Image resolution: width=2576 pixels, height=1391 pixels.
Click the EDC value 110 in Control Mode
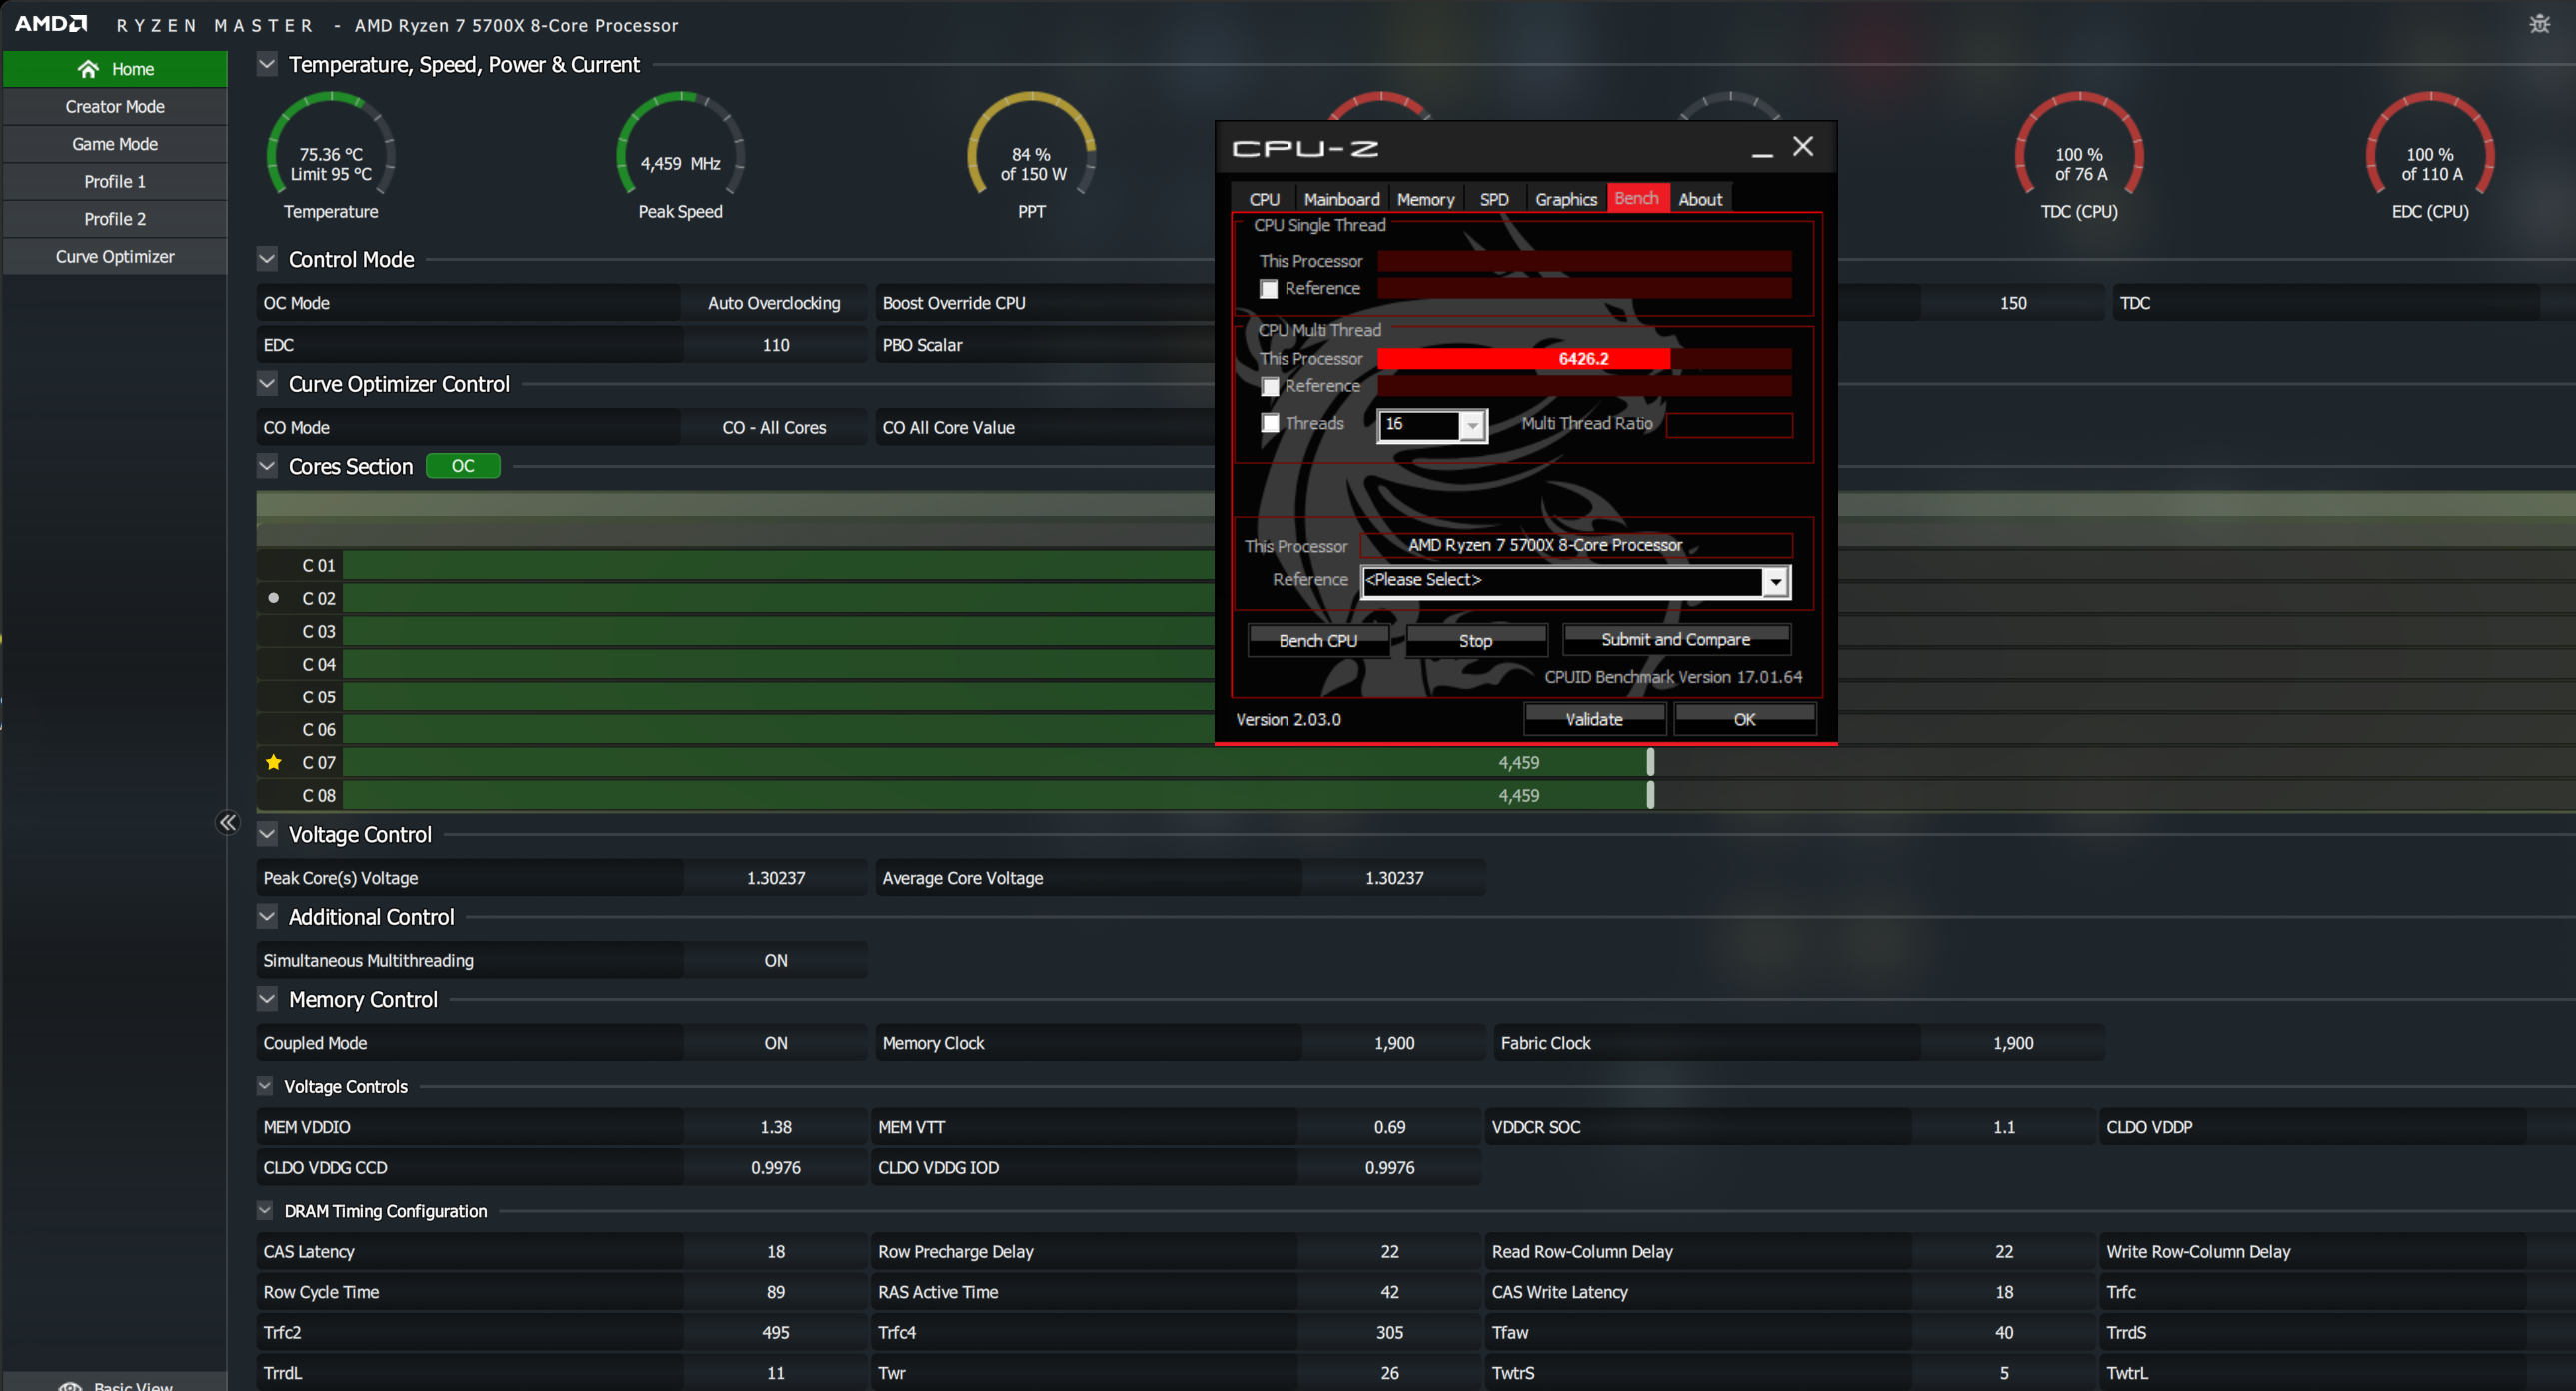point(775,345)
